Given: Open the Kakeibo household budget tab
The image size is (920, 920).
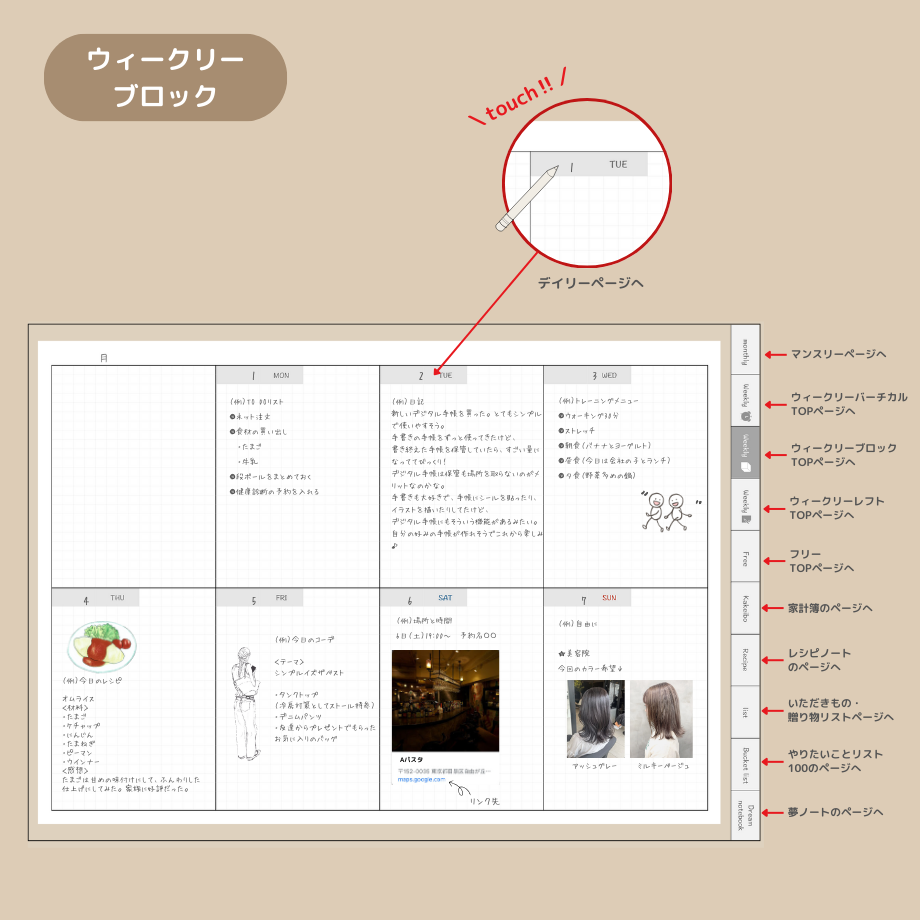Looking at the screenshot, I should (x=745, y=605).
